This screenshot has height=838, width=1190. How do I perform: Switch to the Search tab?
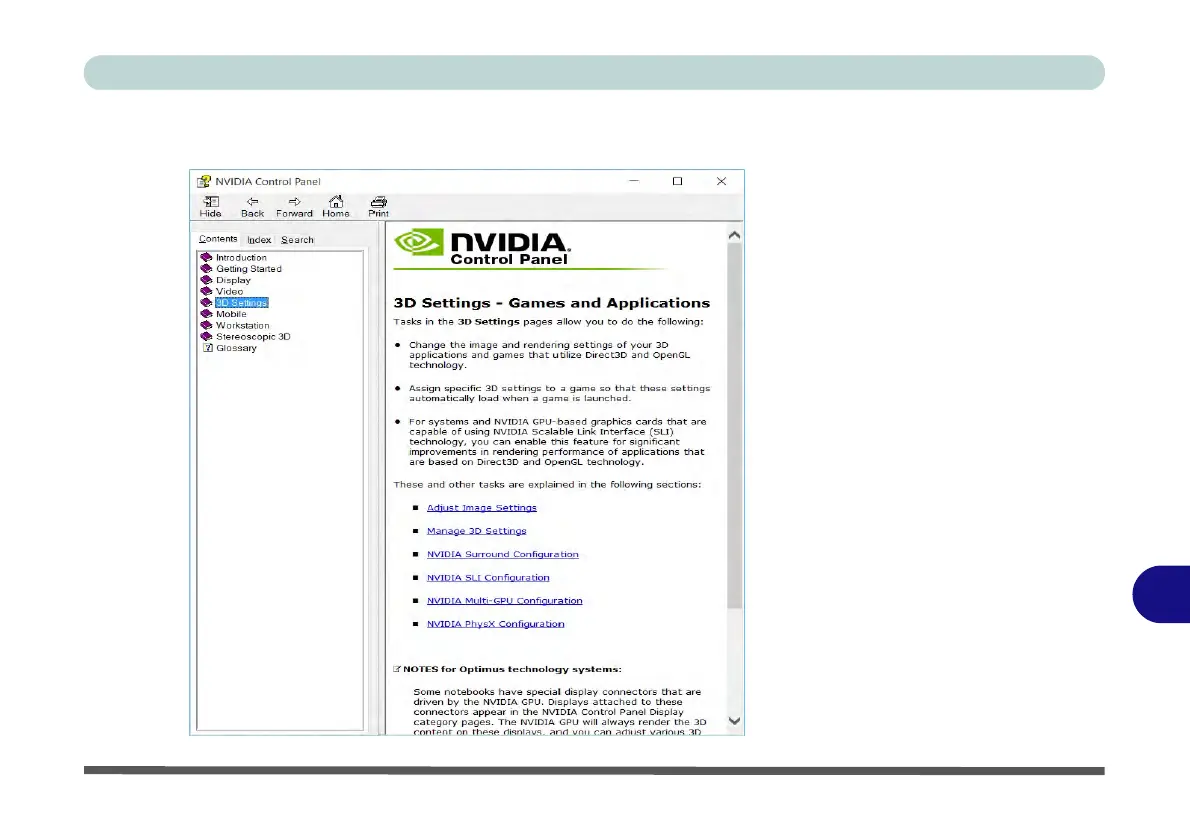tap(297, 240)
